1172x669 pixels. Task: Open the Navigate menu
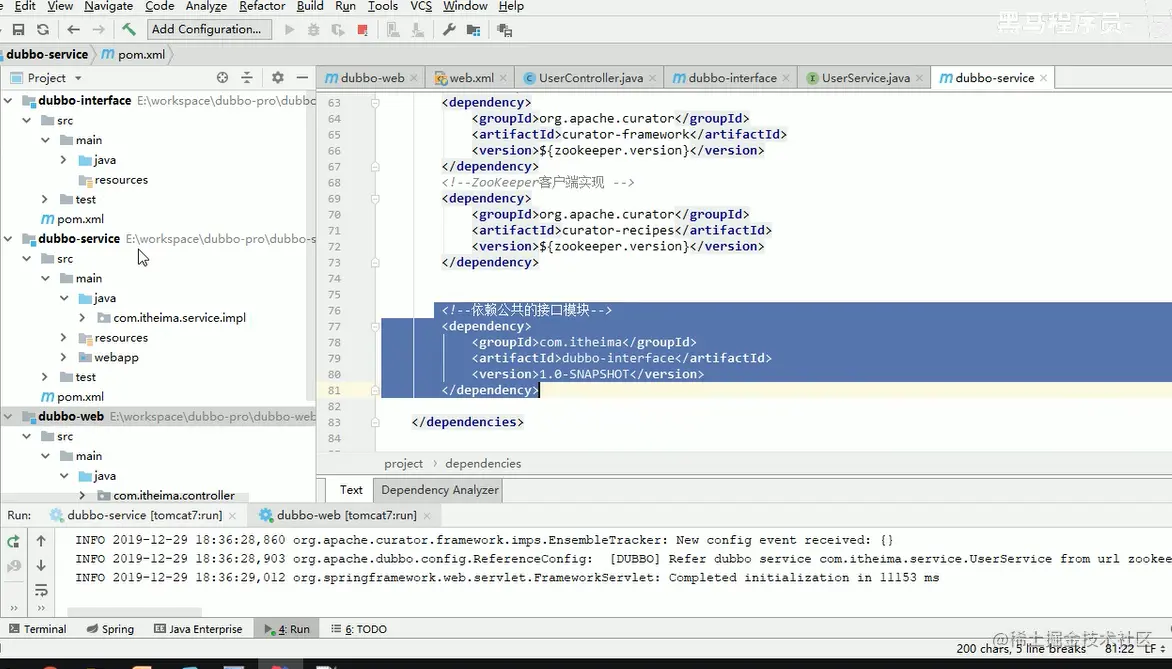(108, 6)
